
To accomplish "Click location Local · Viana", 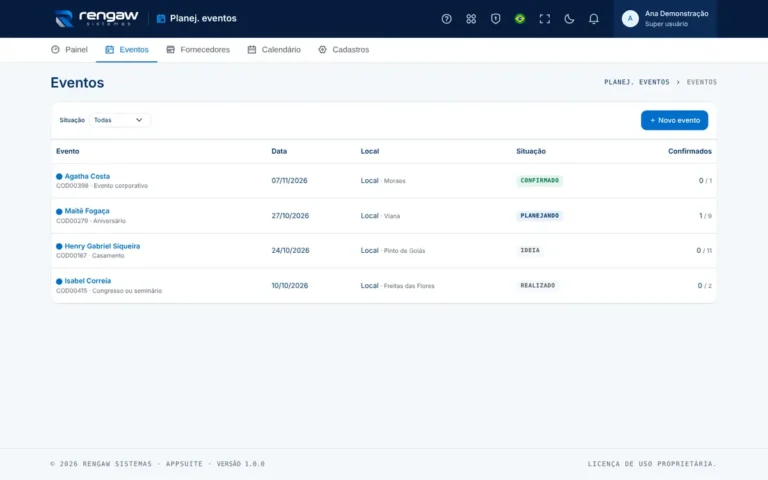I will click(x=380, y=216).
